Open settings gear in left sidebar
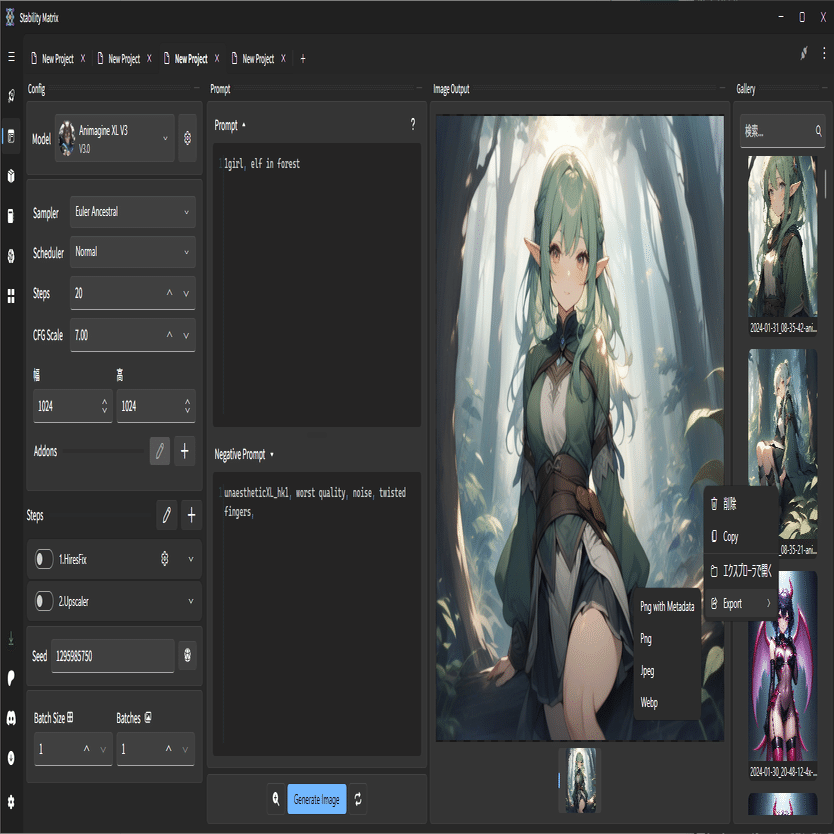The width and height of the screenshot is (834, 834). 11,801
